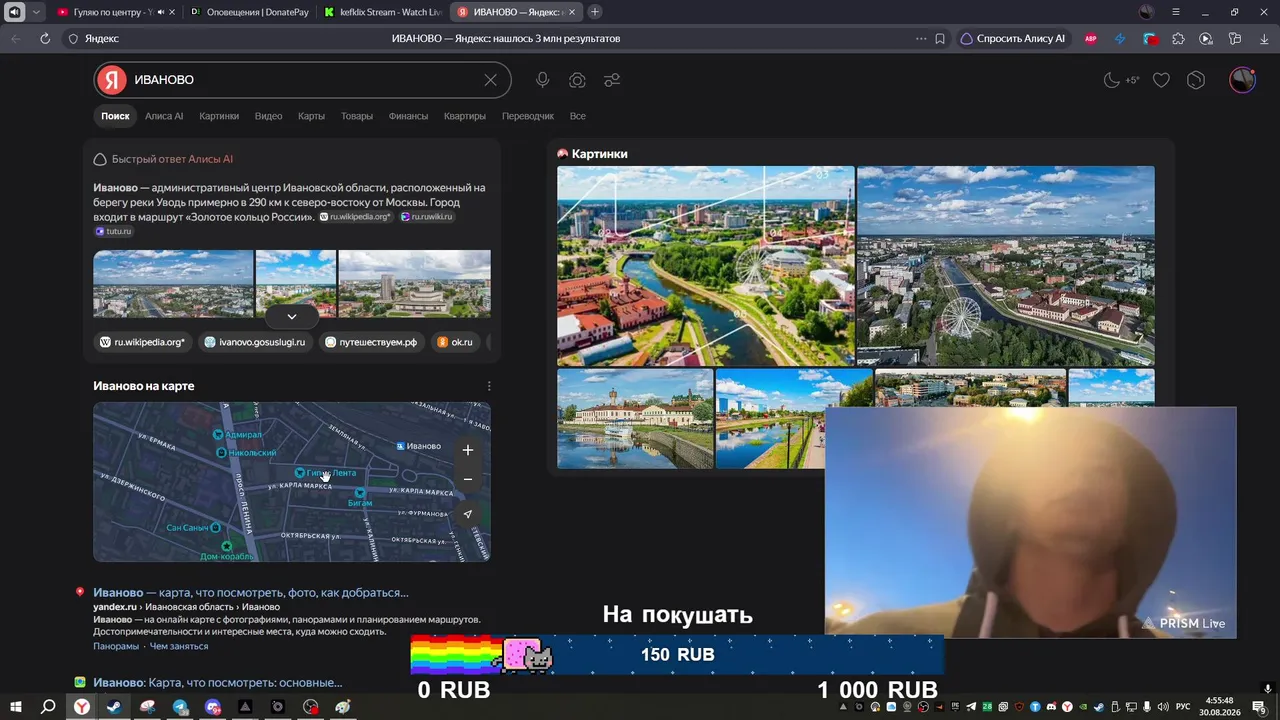Open the Windows notification center
This screenshot has height=720, width=1280.
tap(1259, 707)
